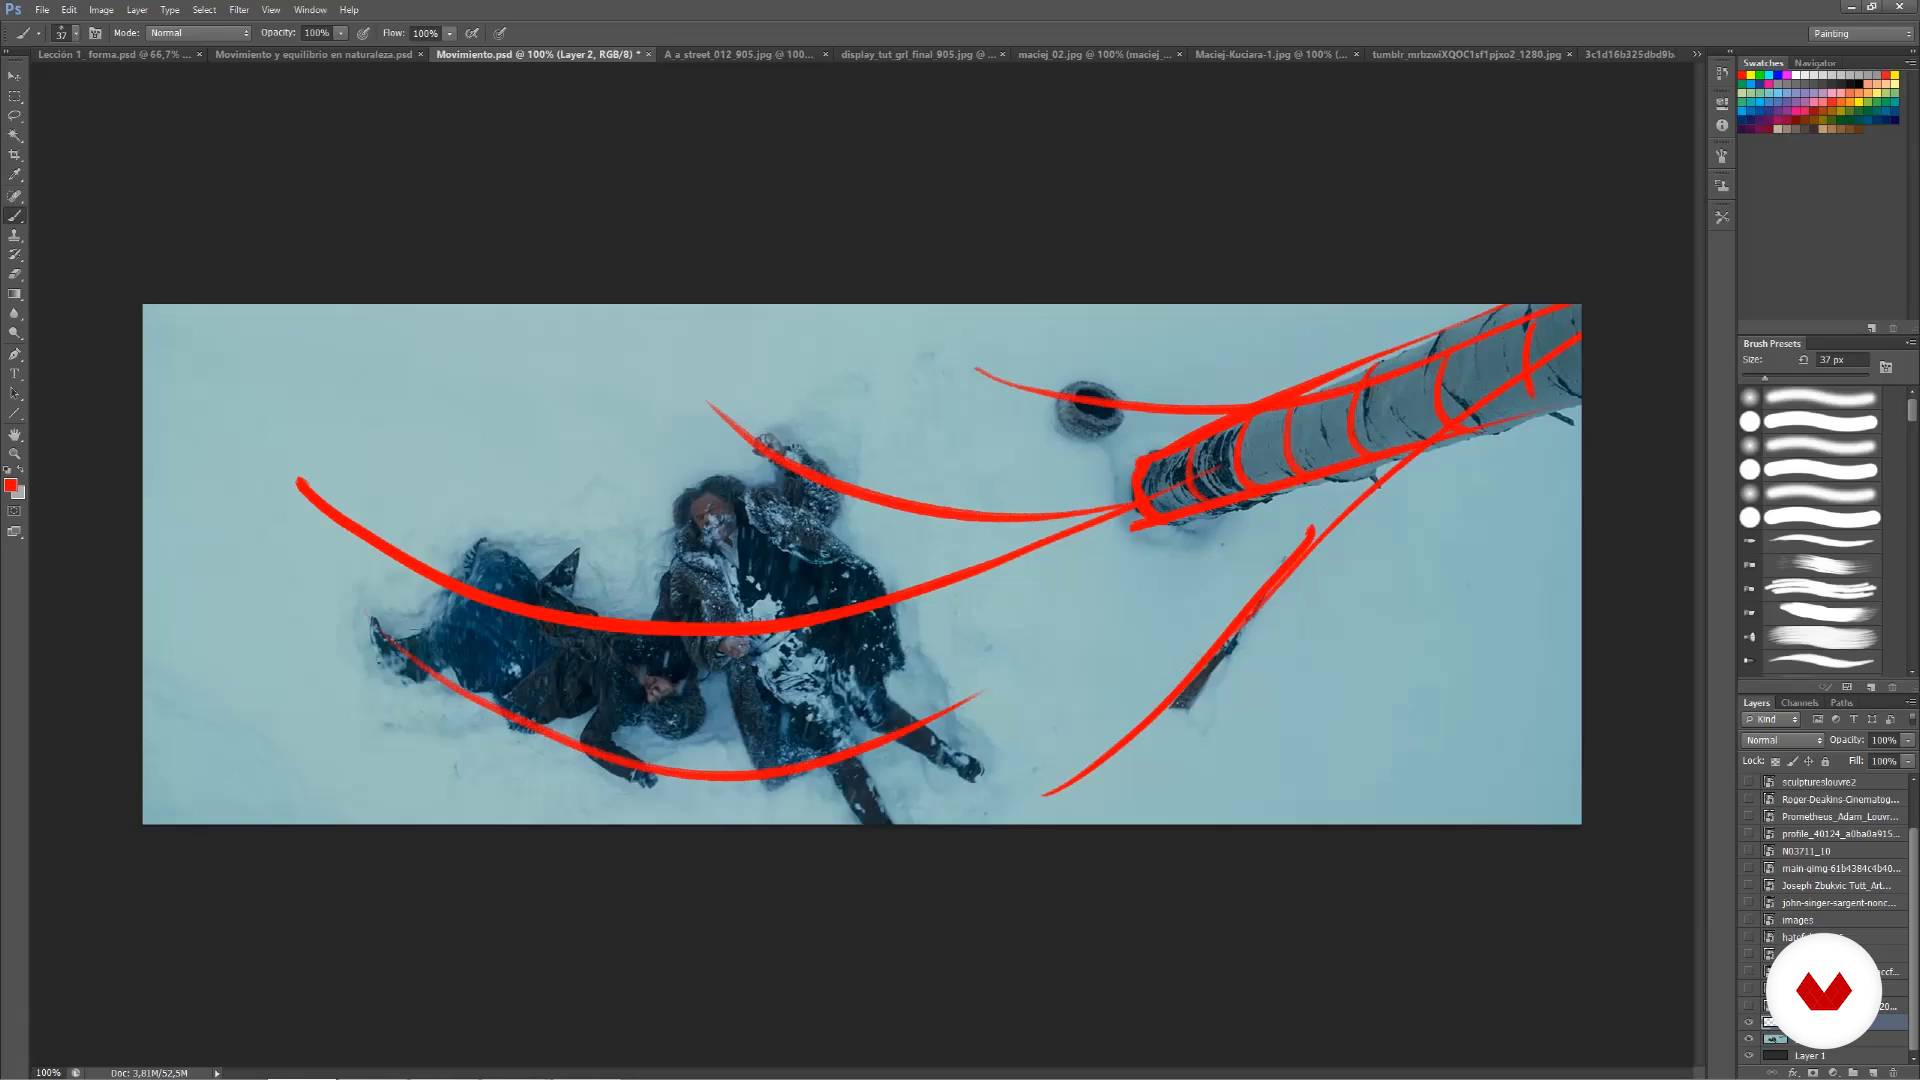Open the Window menu

point(310,10)
